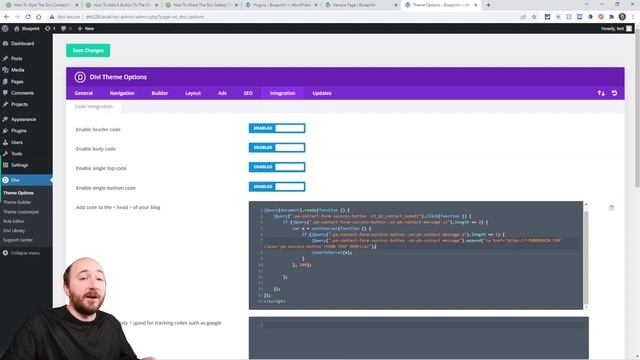Click the browser reload icon
Viewport: 640px width, 360px height.
point(28,17)
